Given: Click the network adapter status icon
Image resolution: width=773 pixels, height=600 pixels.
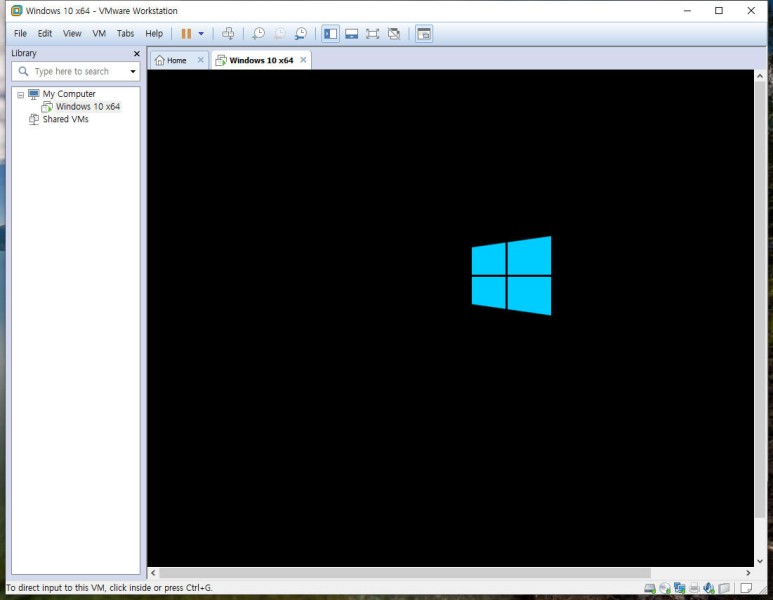Looking at the screenshot, I should coord(679,588).
